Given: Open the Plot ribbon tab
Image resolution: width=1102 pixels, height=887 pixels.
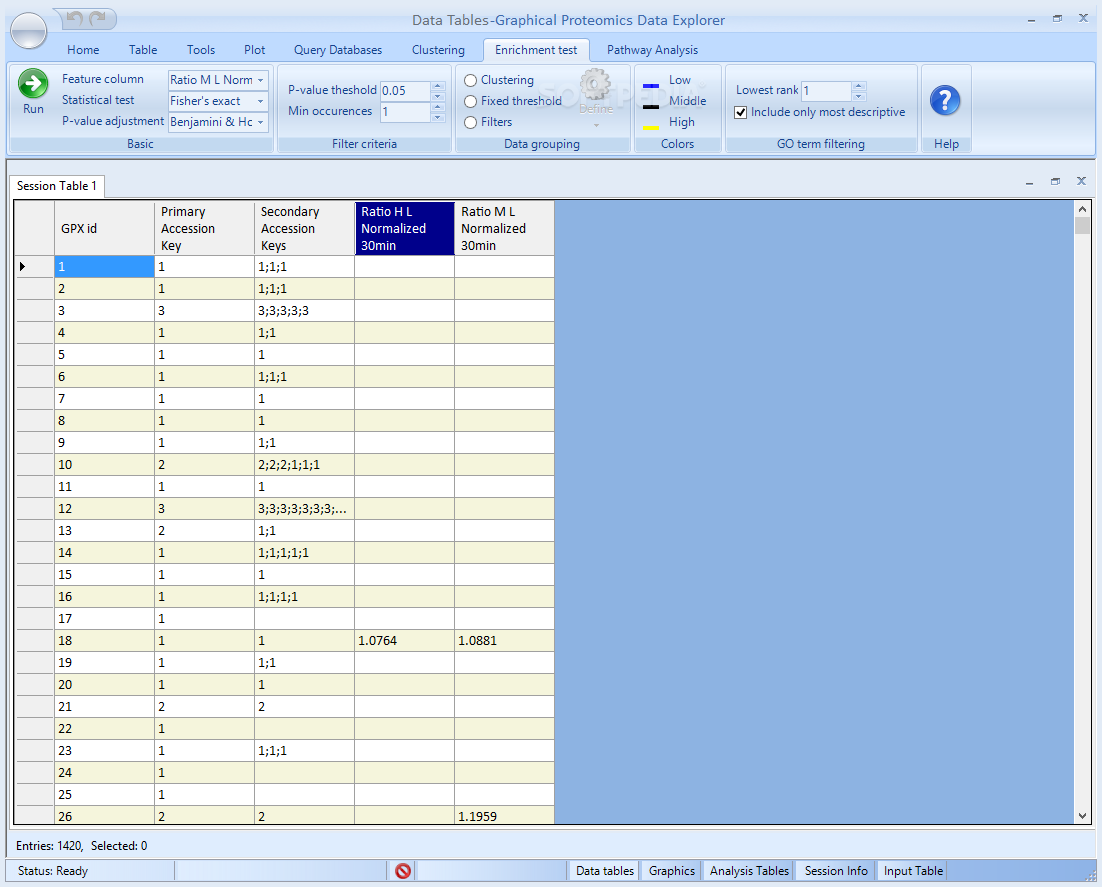Looking at the screenshot, I should [254, 50].
